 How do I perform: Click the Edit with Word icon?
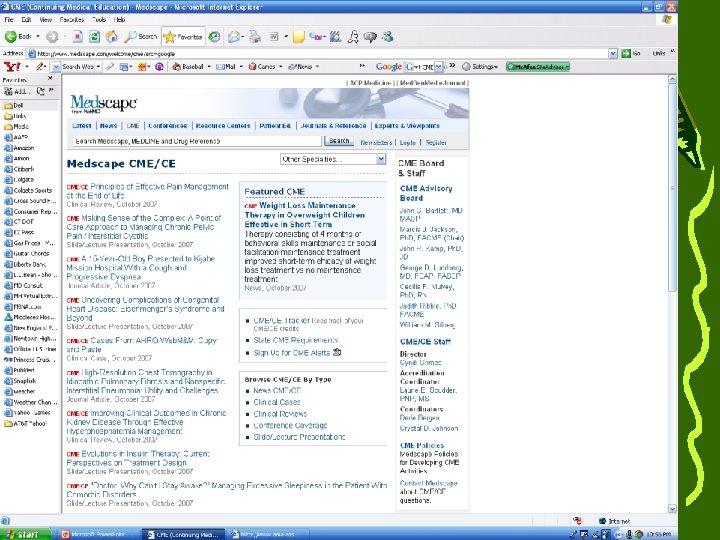coord(274,37)
